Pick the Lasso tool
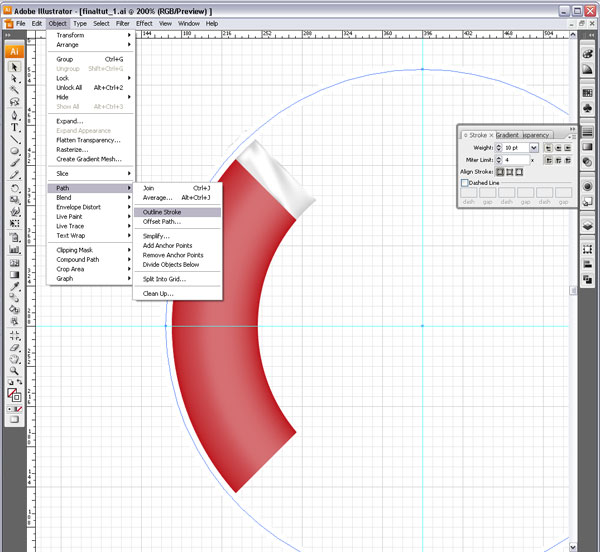Image resolution: width=600 pixels, height=552 pixels. (14, 102)
